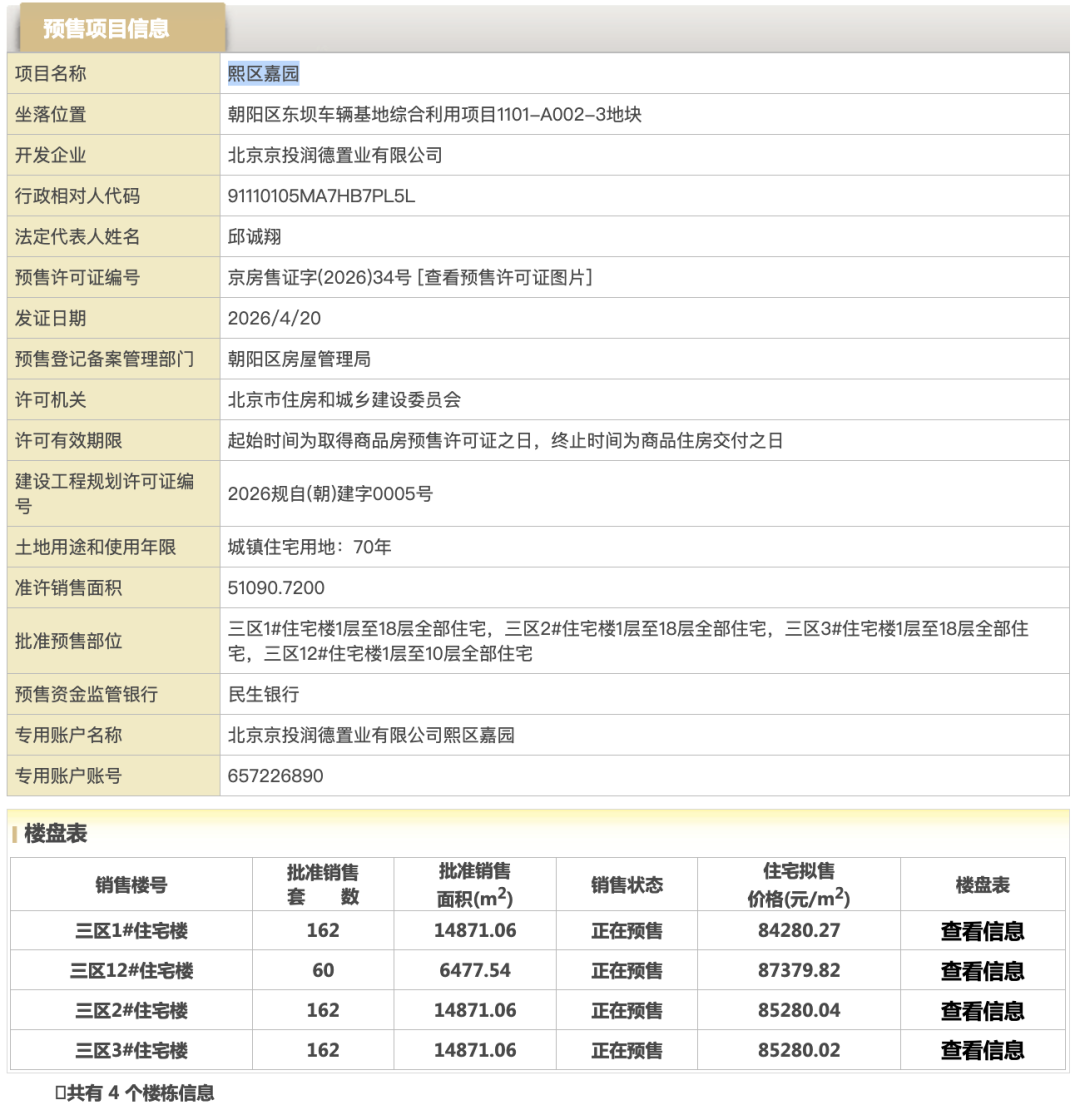Screen dimensions: 1080x1110
Task: Select the 三区12#住宅楼 building name cell
Action: point(131,970)
